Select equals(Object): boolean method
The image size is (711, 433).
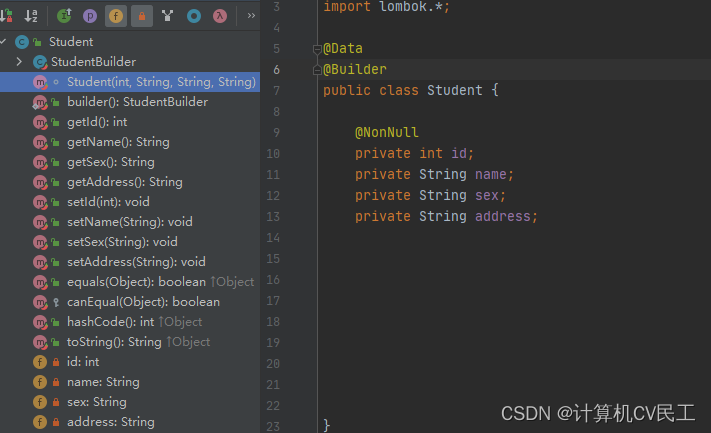(136, 282)
